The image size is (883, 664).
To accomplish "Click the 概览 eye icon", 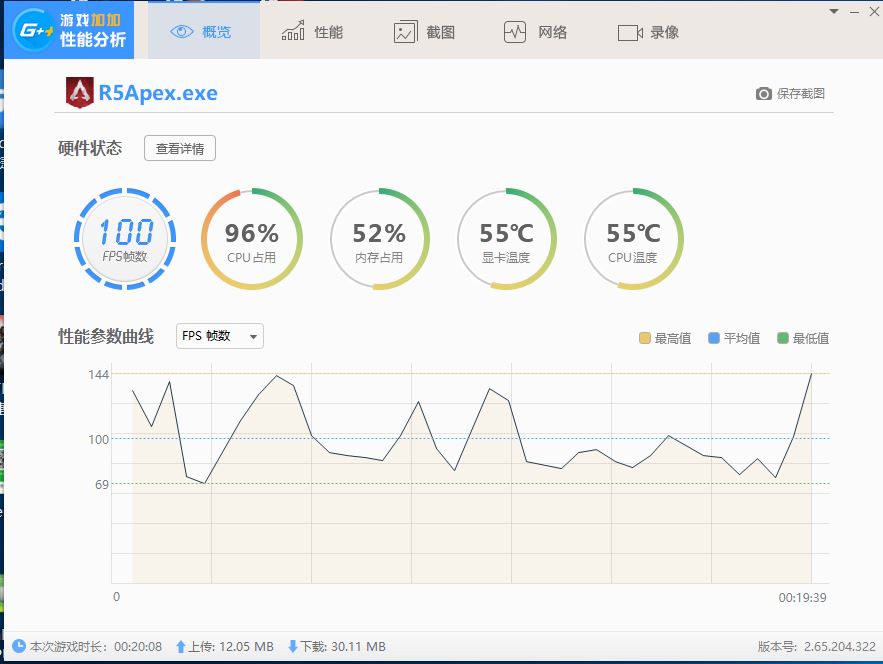I will tap(180, 30).
